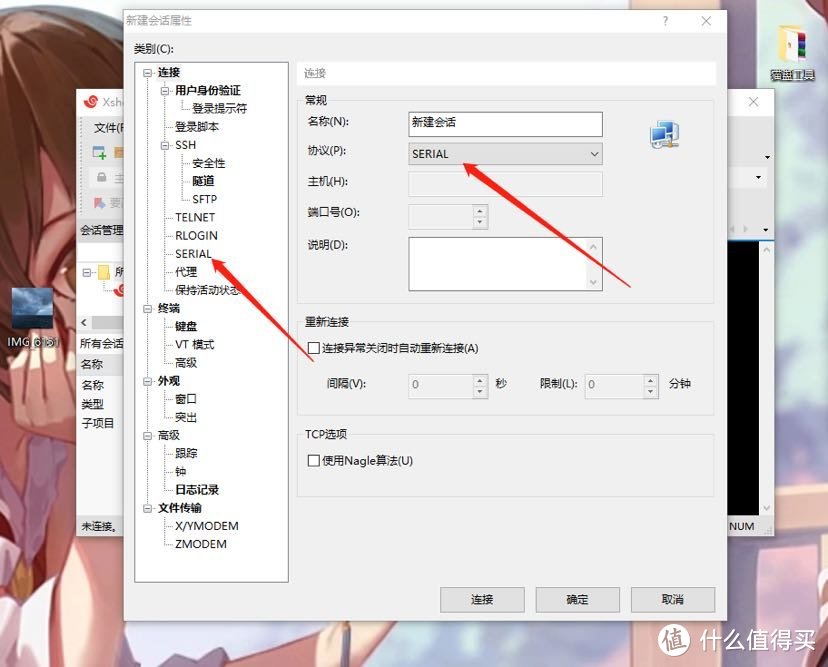Collapse the 外观 tree node
The height and width of the screenshot is (667, 828).
147,381
